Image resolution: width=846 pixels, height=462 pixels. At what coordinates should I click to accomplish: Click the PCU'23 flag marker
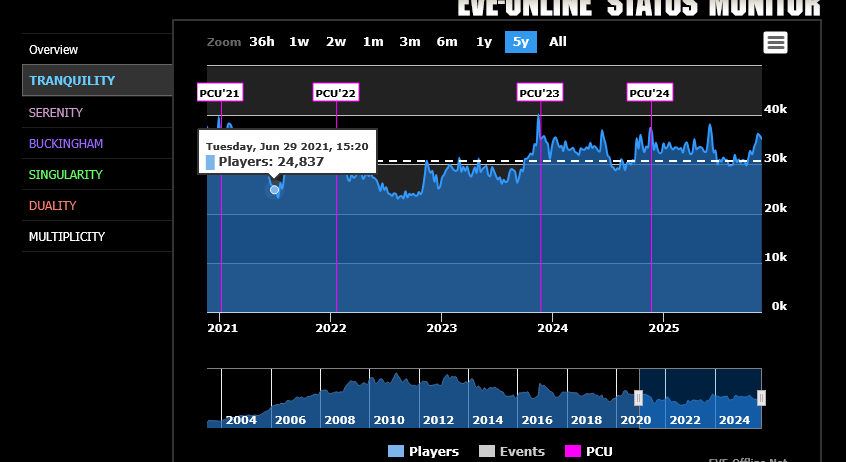[x=540, y=93]
